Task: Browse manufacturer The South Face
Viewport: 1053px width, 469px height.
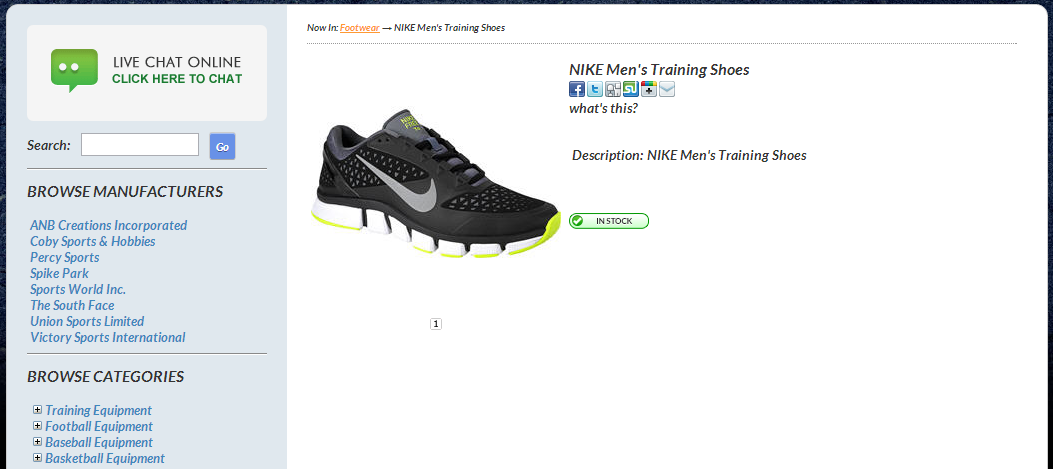Action: (73, 306)
